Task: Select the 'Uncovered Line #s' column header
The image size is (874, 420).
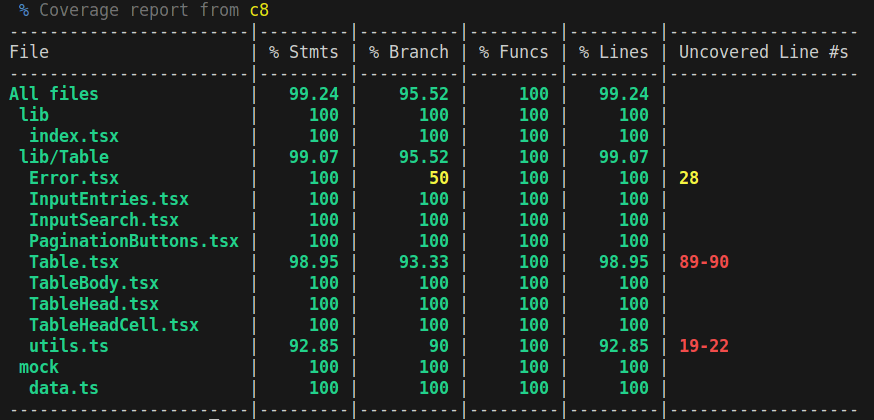Action: (x=763, y=52)
